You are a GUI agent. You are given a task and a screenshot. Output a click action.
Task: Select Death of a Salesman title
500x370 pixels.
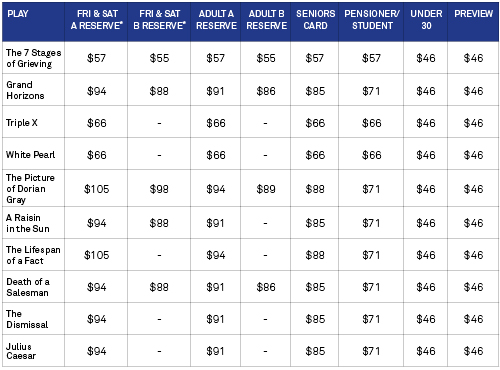[x=28, y=287]
